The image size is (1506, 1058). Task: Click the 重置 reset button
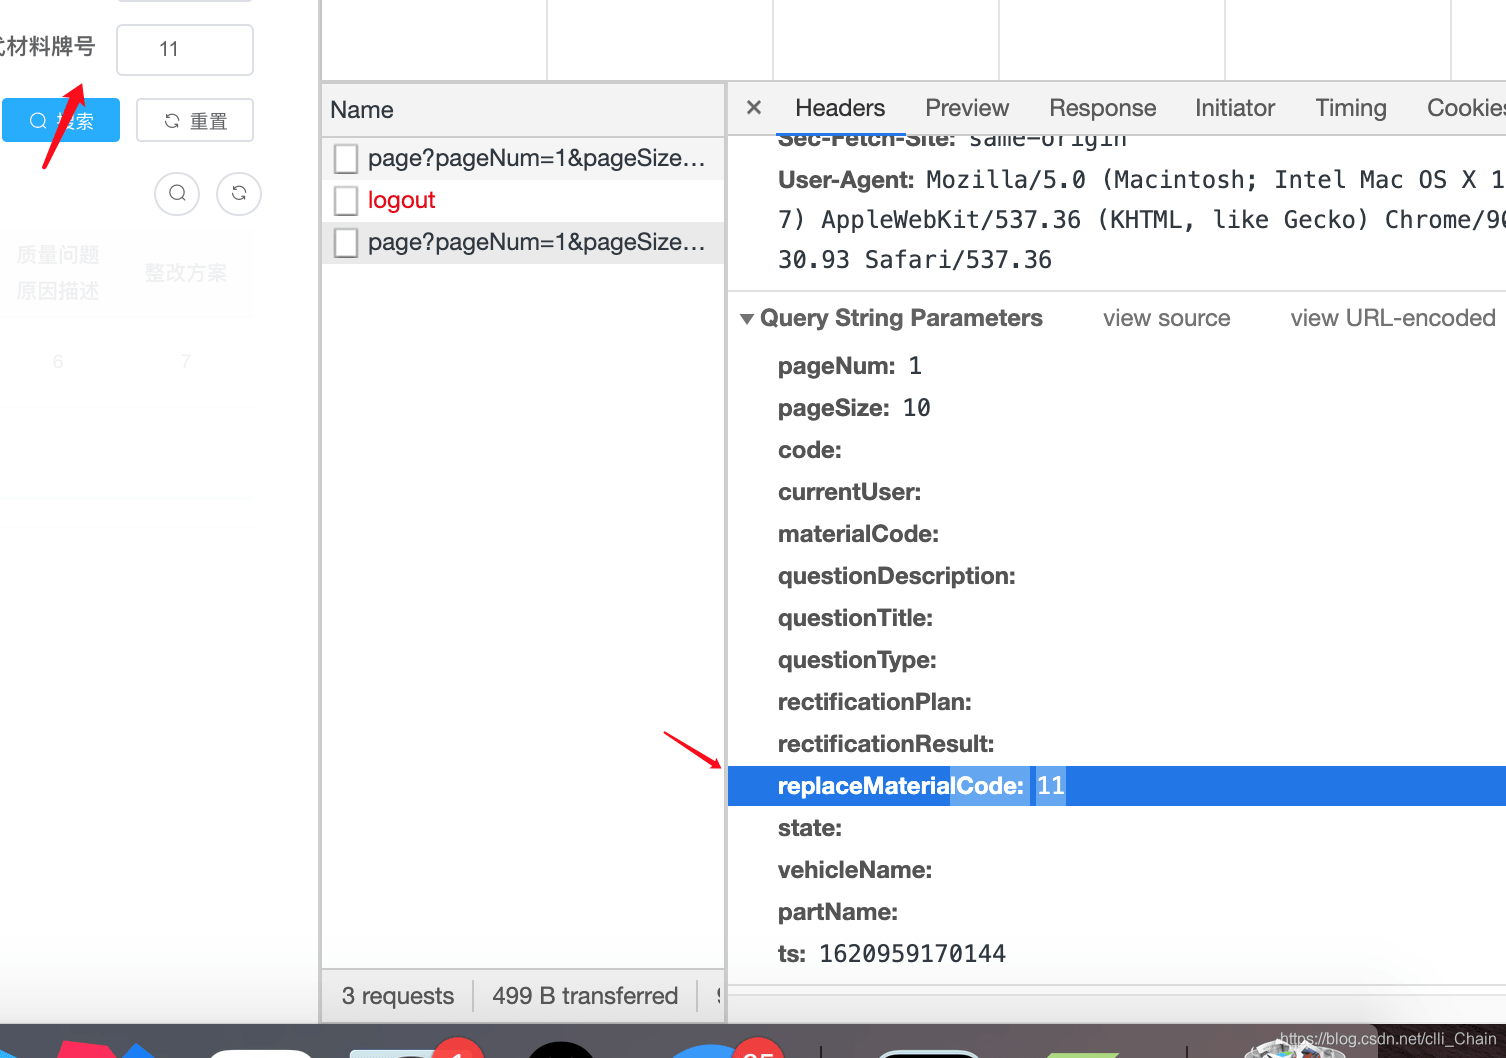tap(195, 120)
